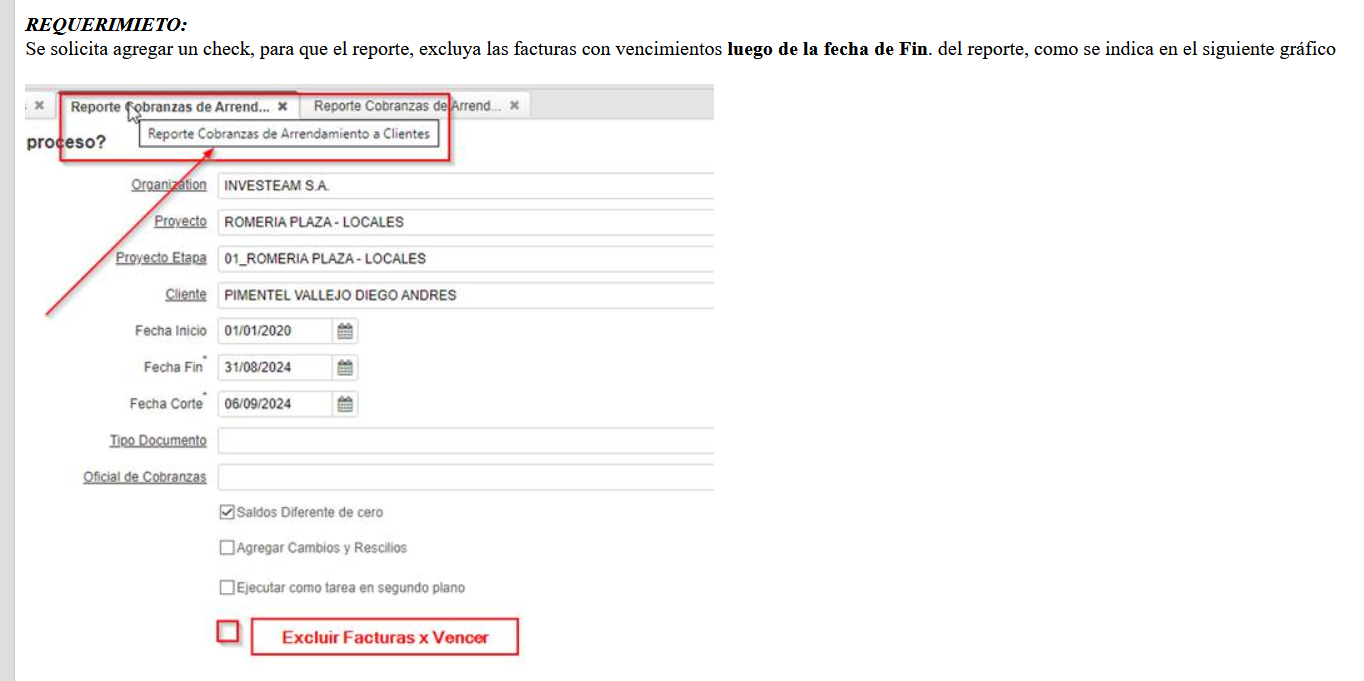Open the Proyecto Etapa label link
The width and height of the screenshot is (1364, 681).
161,258
